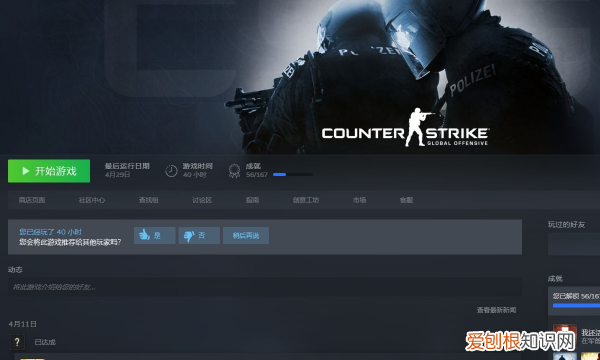Screen dimensions: 600x360
Task: Open the 客服 support tab
Action: coord(406,200)
